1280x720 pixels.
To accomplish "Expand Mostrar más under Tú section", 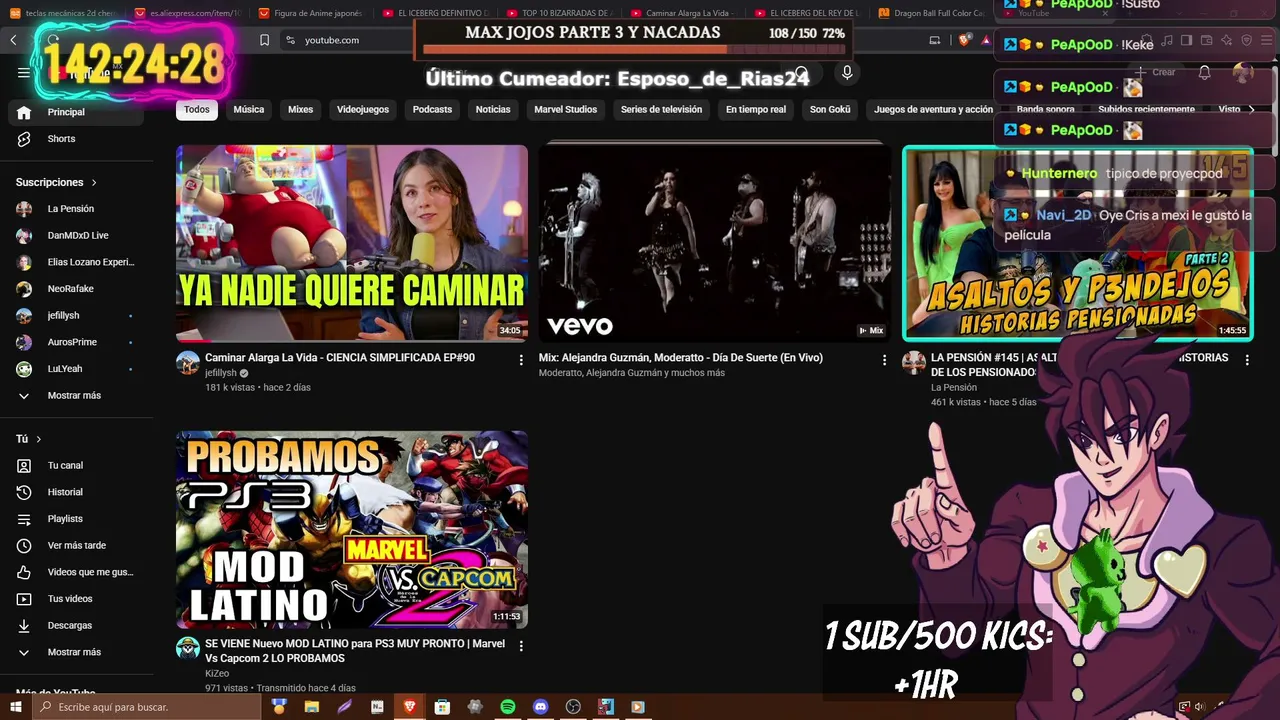I will pos(73,652).
